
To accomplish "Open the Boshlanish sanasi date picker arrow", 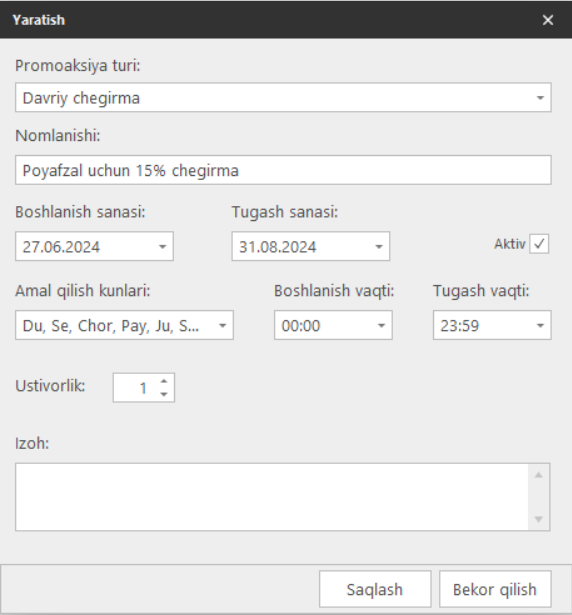I will pyautogui.click(x=162, y=247).
